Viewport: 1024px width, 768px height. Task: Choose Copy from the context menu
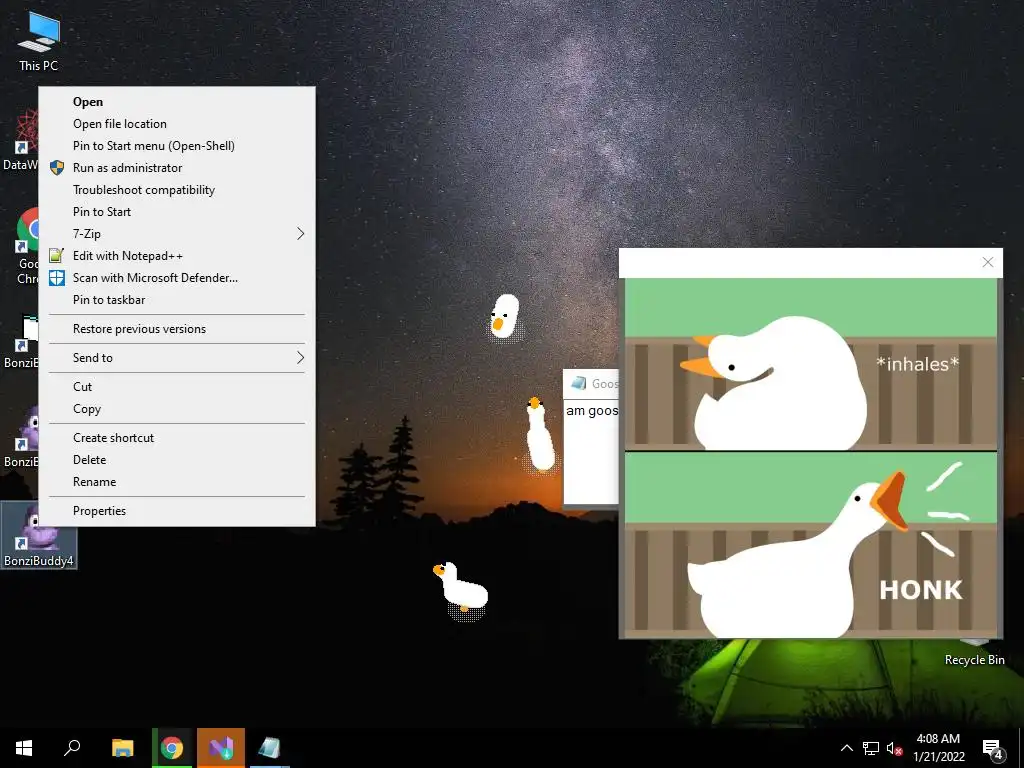point(177,409)
